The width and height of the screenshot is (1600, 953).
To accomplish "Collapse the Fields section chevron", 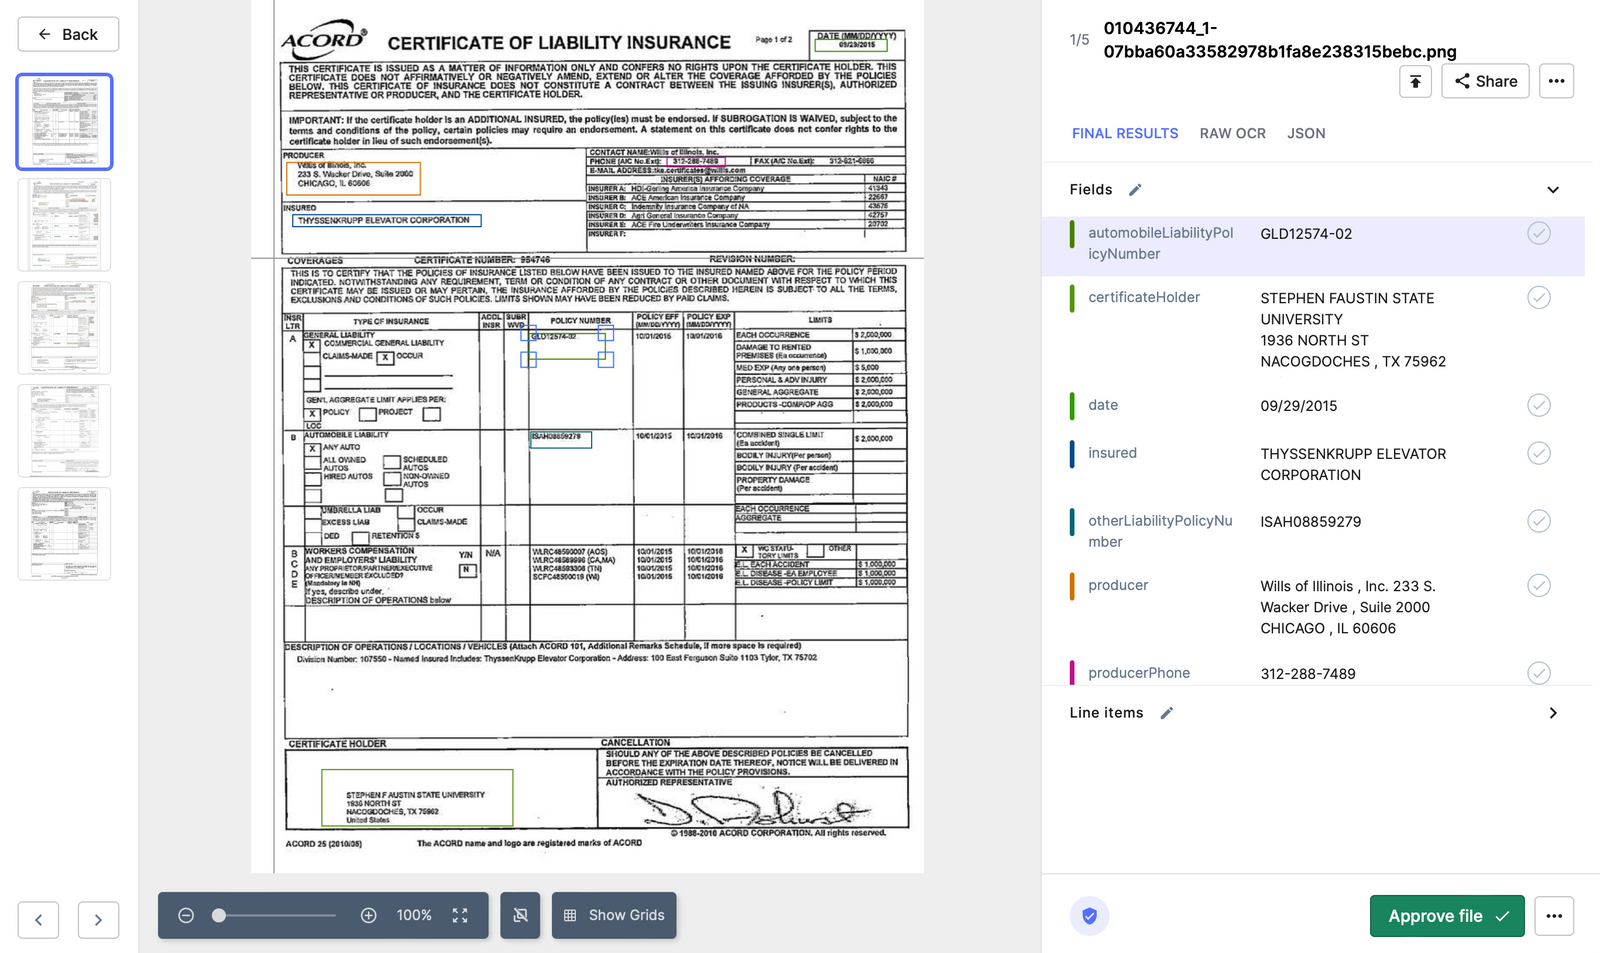I will point(1552,189).
